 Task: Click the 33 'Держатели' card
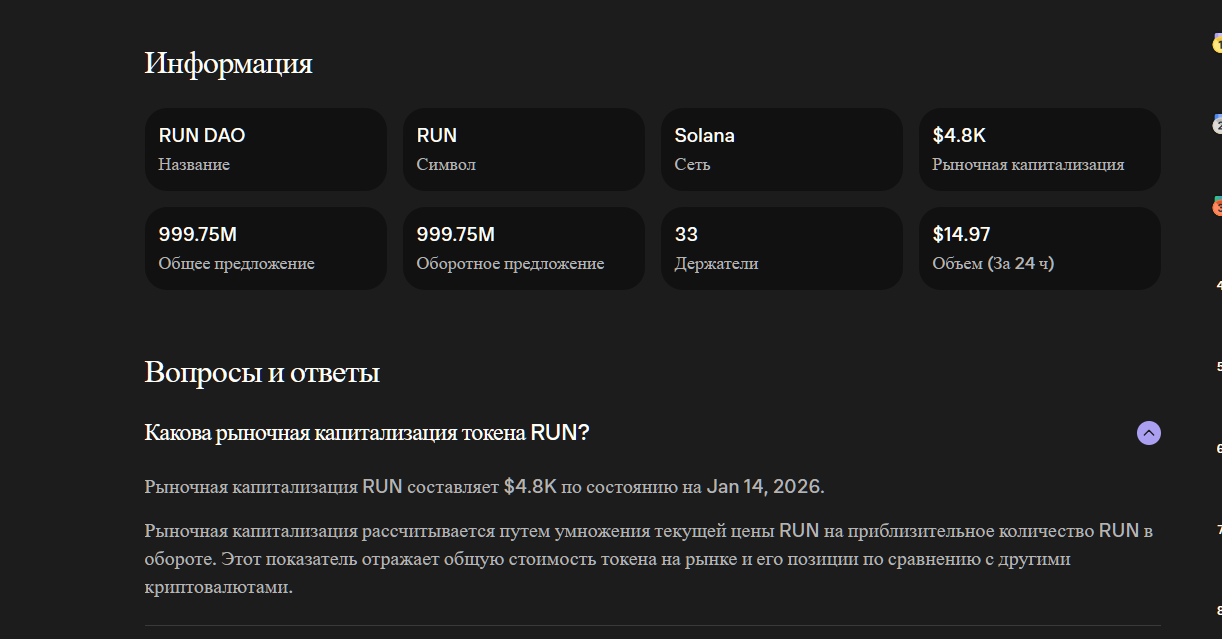point(781,248)
